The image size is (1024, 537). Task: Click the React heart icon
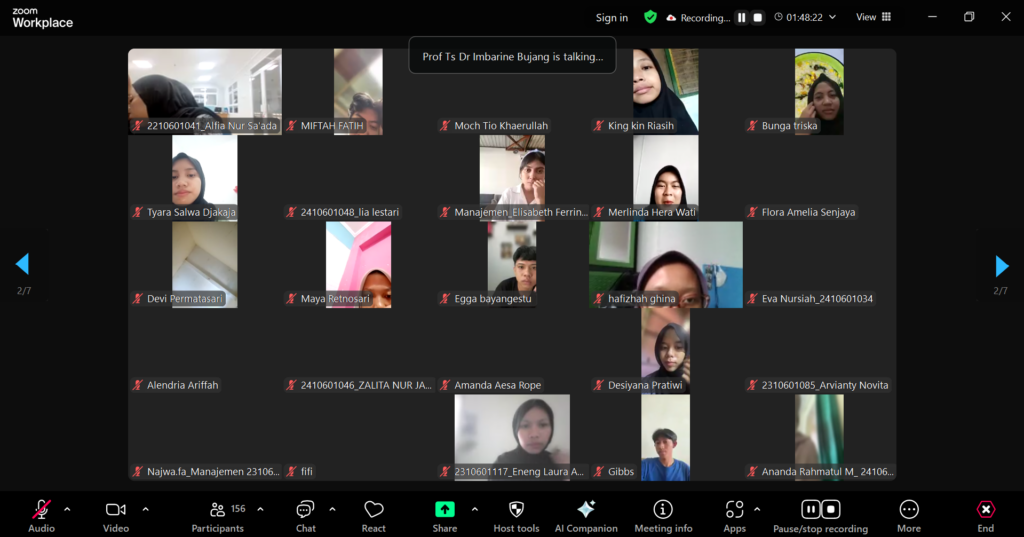pos(374,515)
